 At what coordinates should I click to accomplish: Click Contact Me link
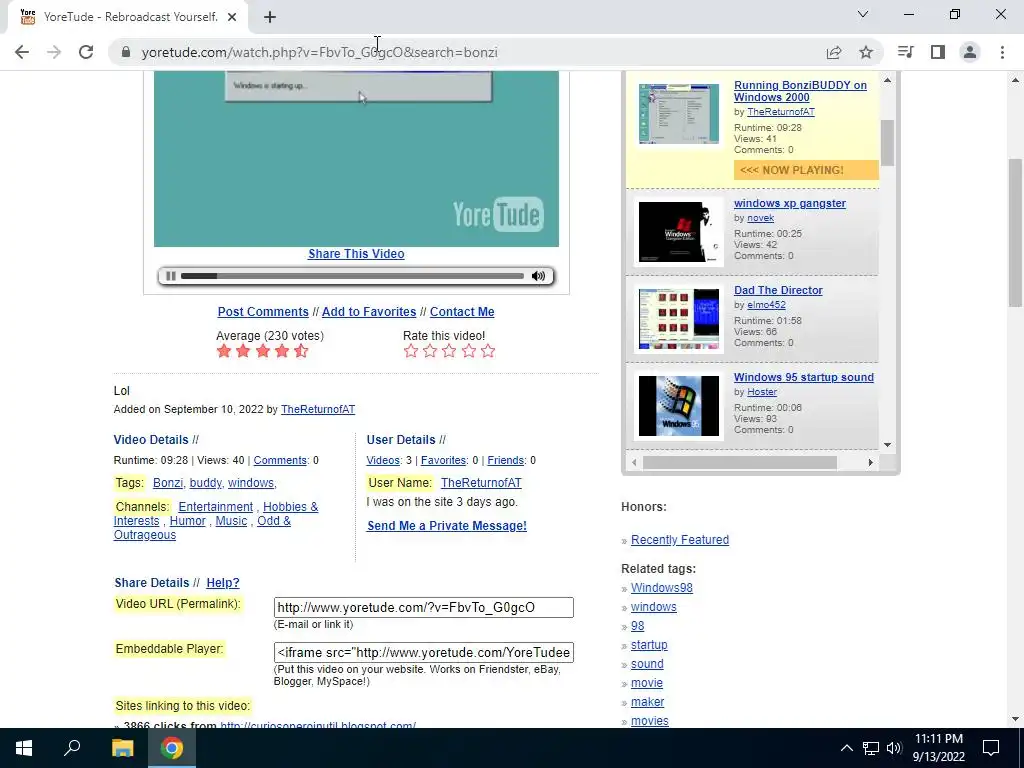462,312
